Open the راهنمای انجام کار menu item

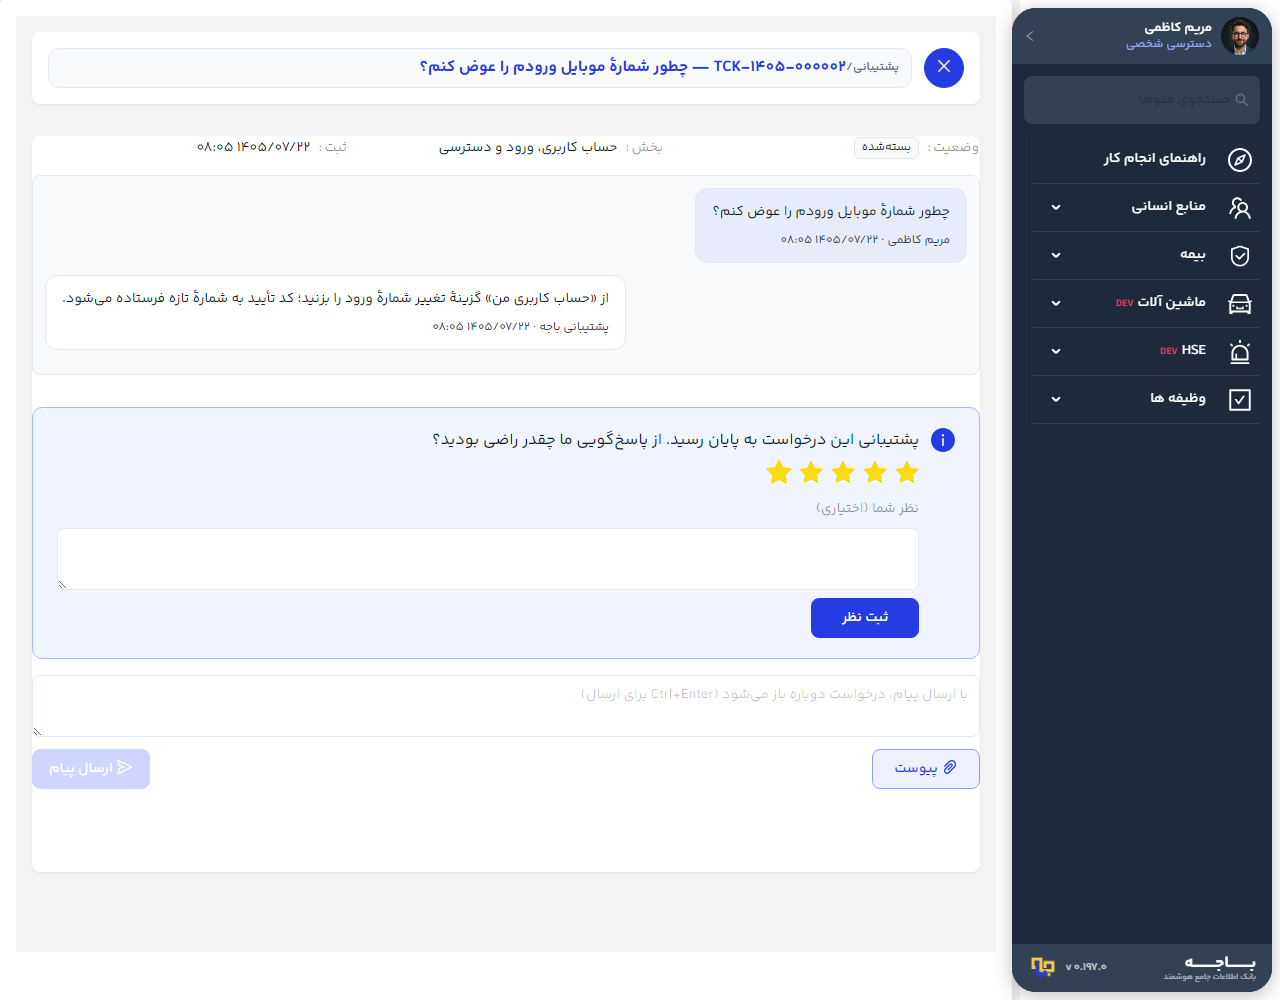pos(1146,160)
